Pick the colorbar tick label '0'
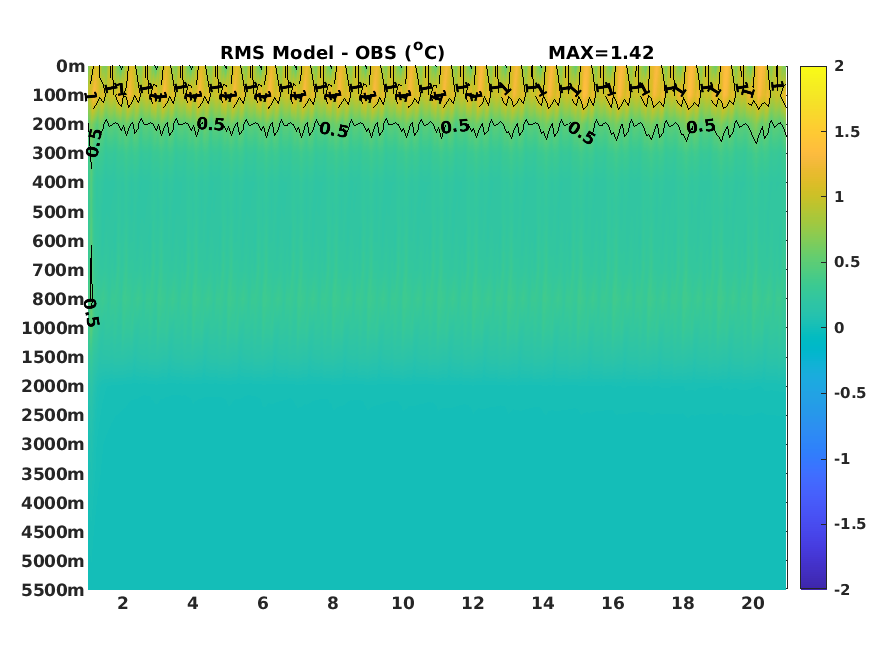Viewport: 875px width, 656px height. 839,328
